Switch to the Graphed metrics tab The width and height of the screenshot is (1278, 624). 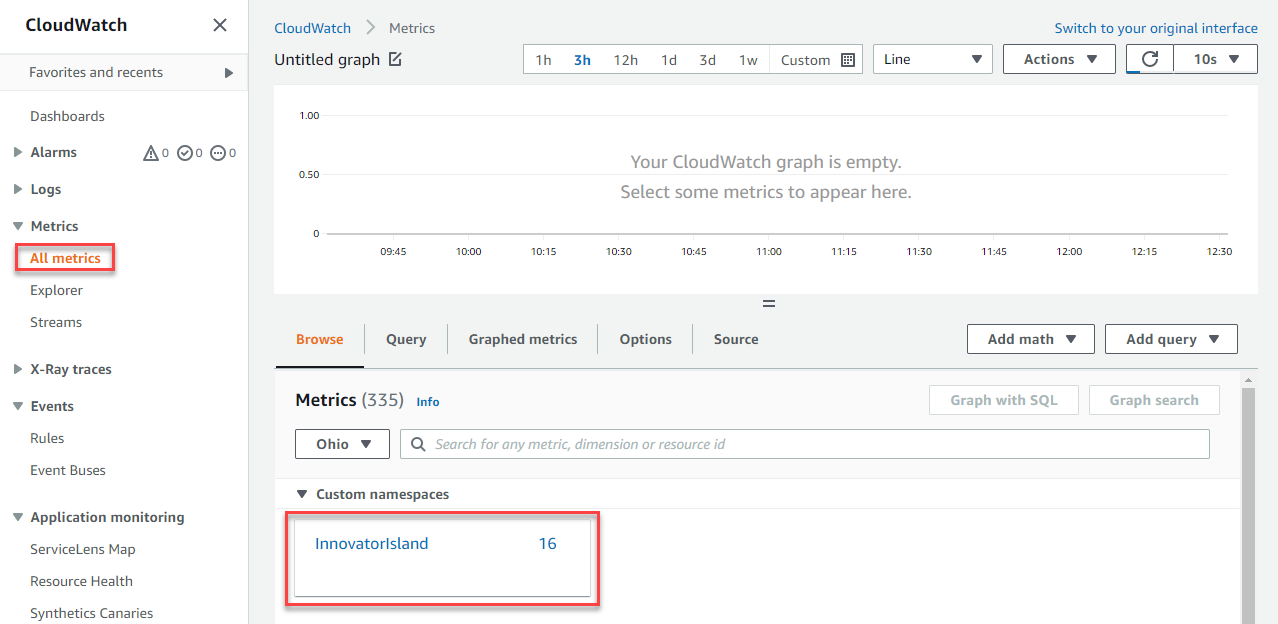tap(523, 339)
